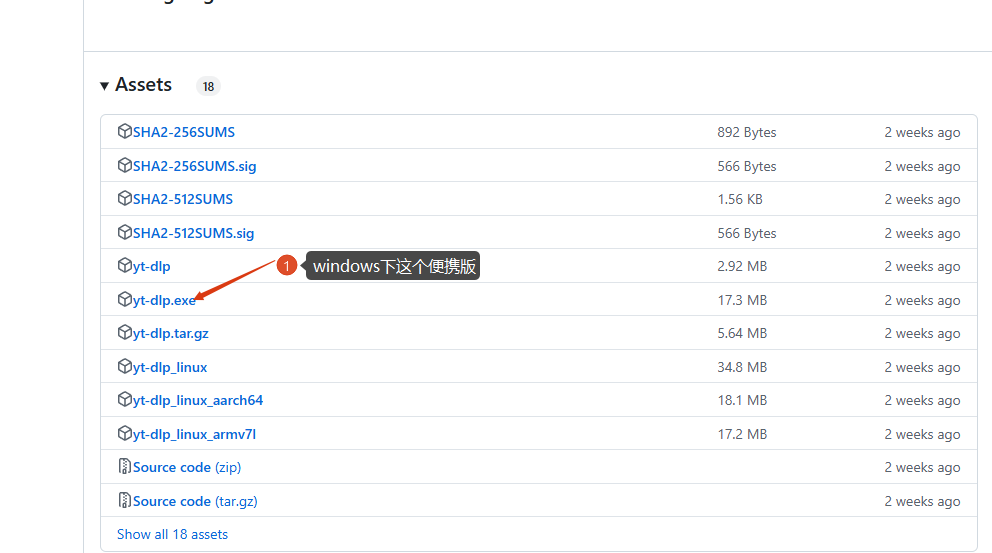Download the yt-dlp.exe Windows binary
992x553 pixels.
coord(163,300)
